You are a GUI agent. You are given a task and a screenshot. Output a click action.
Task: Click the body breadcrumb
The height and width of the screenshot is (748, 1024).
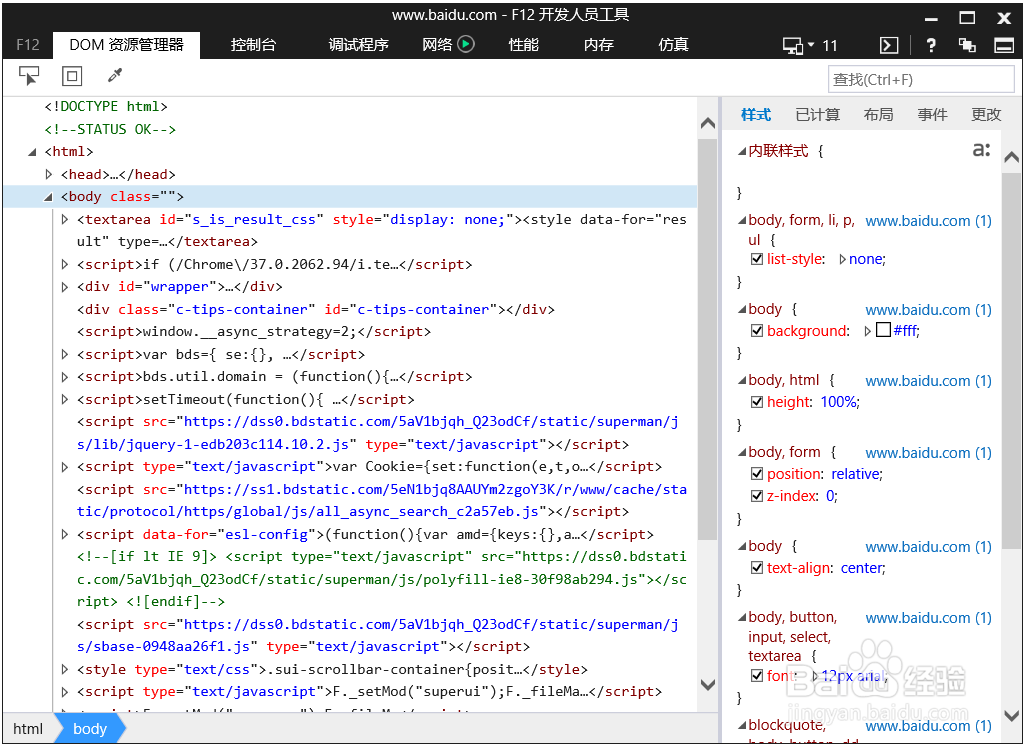(89, 729)
